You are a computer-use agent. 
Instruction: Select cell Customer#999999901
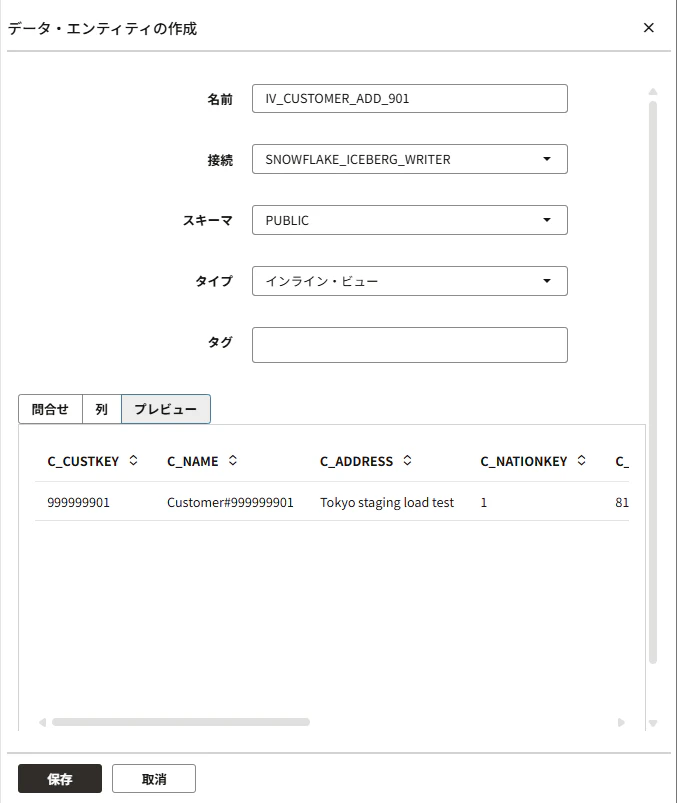[x=230, y=502]
